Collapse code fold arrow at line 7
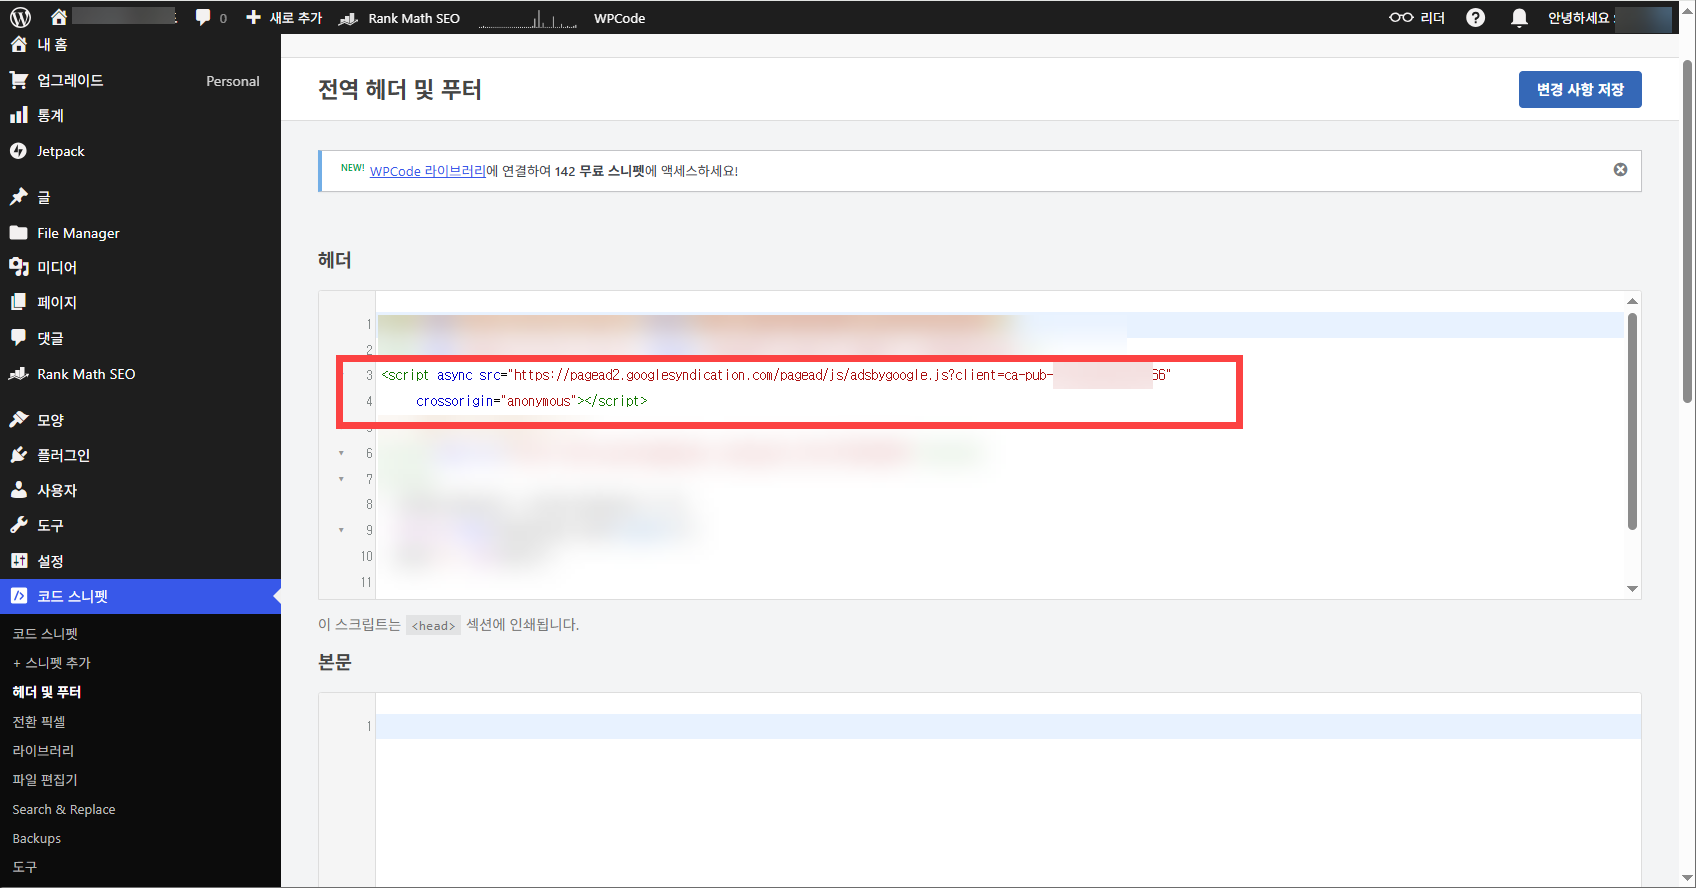The image size is (1696, 888). 341,479
